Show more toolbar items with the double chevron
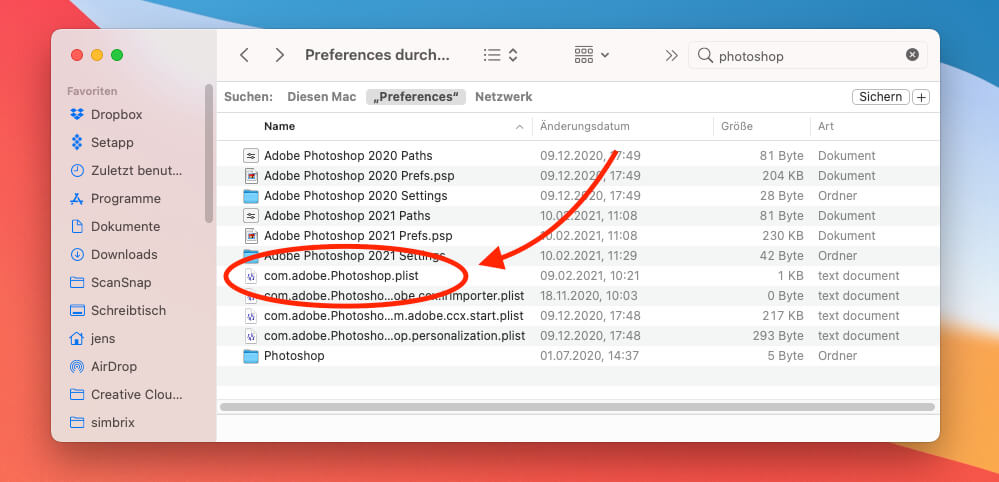The width and height of the screenshot is (999, 482). click(x=672, y=55)
